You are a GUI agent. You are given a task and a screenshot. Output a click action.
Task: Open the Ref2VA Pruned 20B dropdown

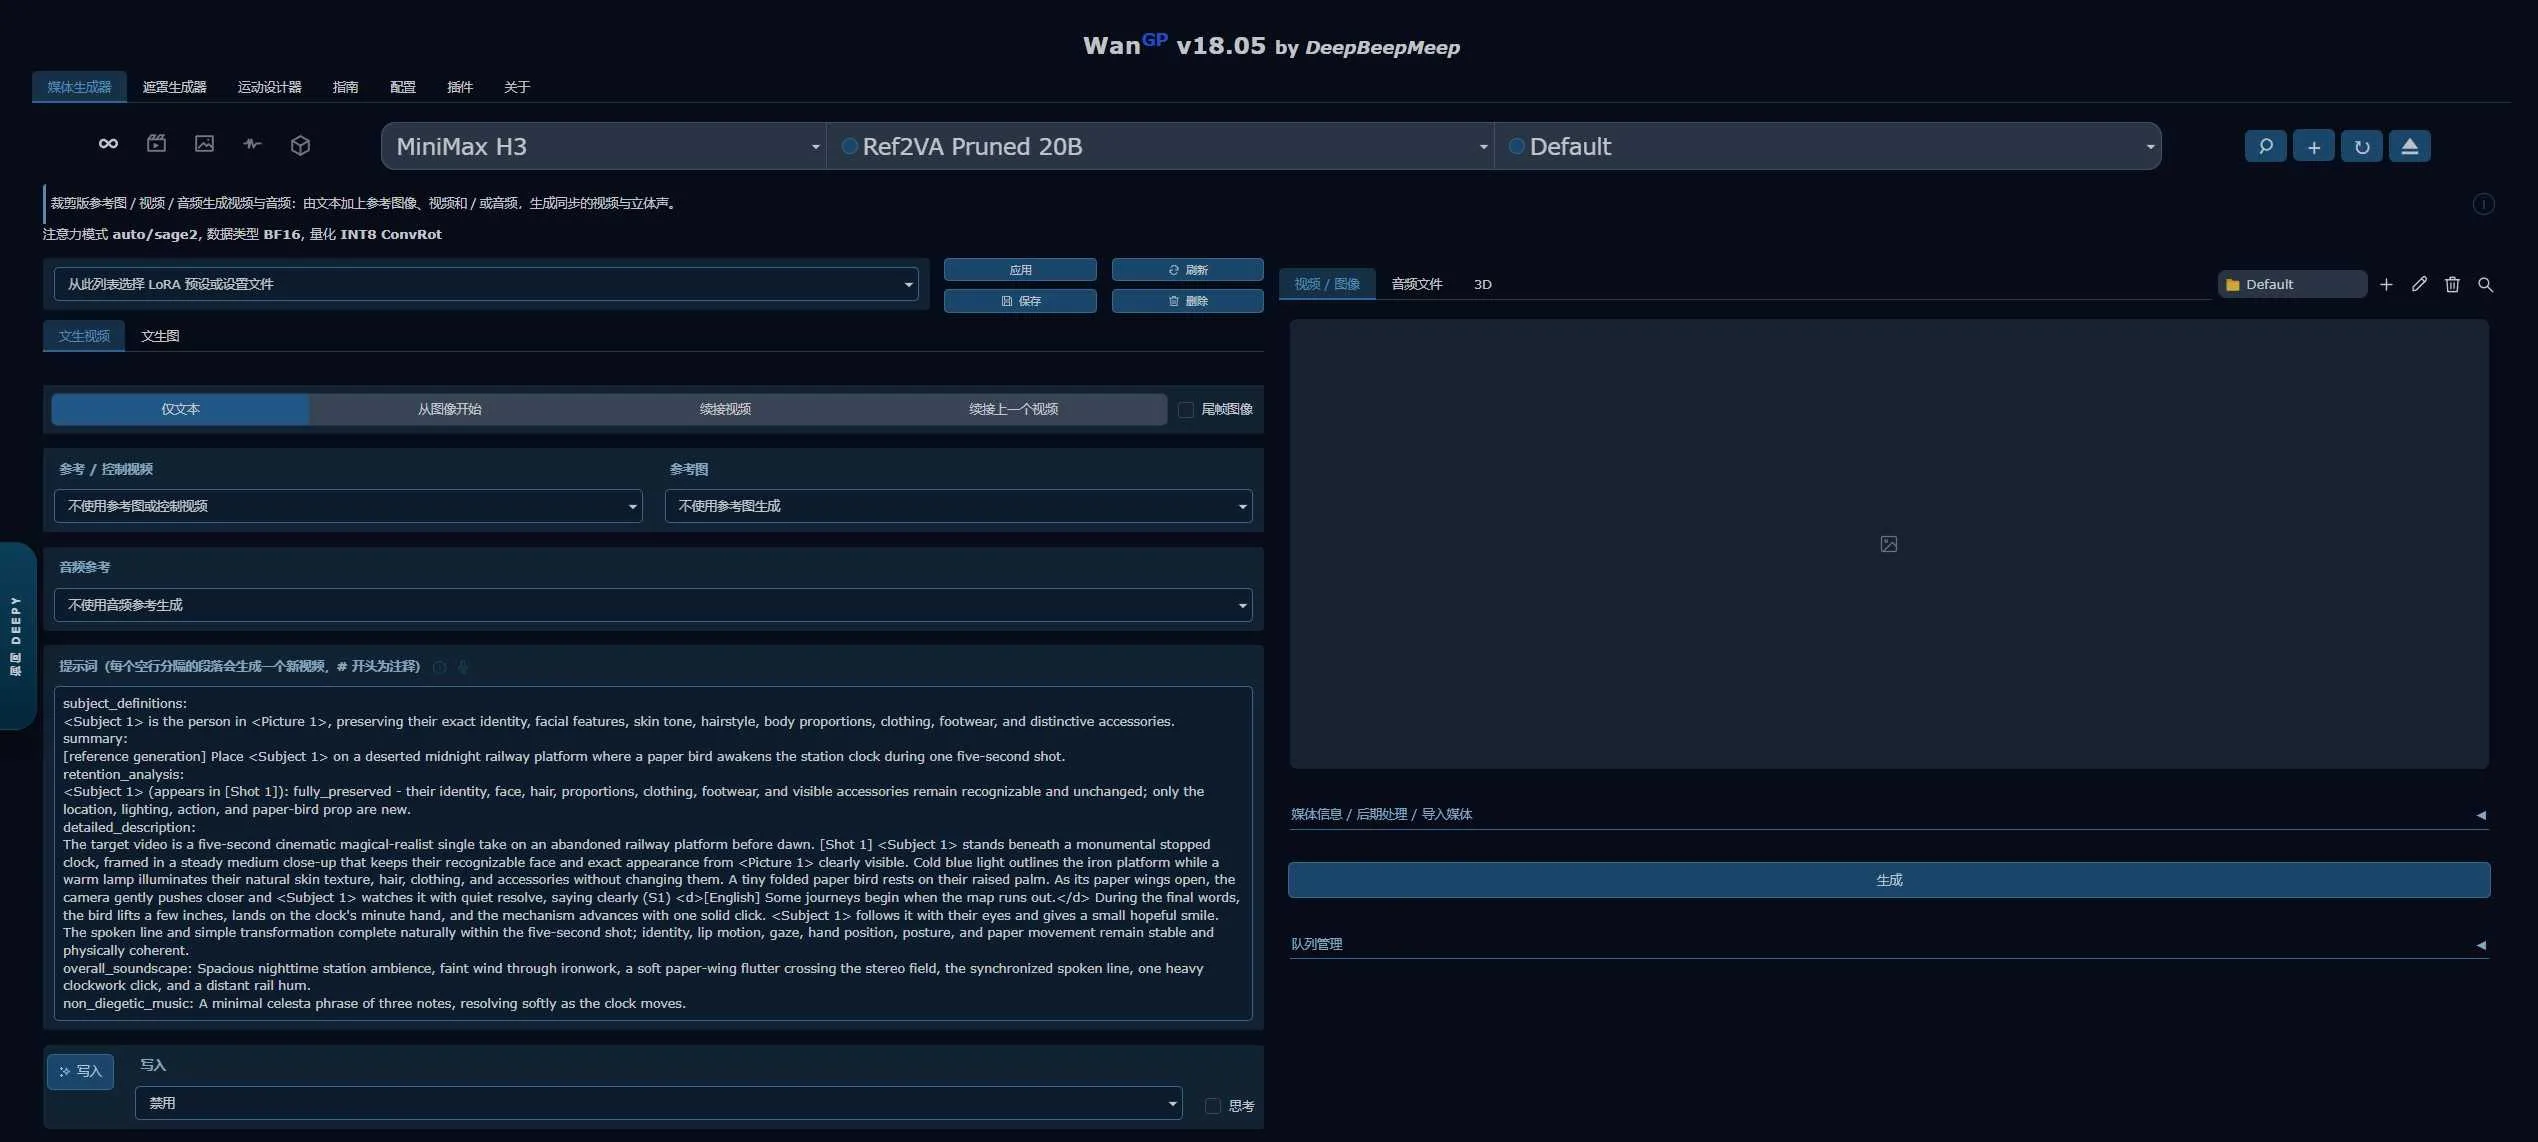(x=1160, y=146)
